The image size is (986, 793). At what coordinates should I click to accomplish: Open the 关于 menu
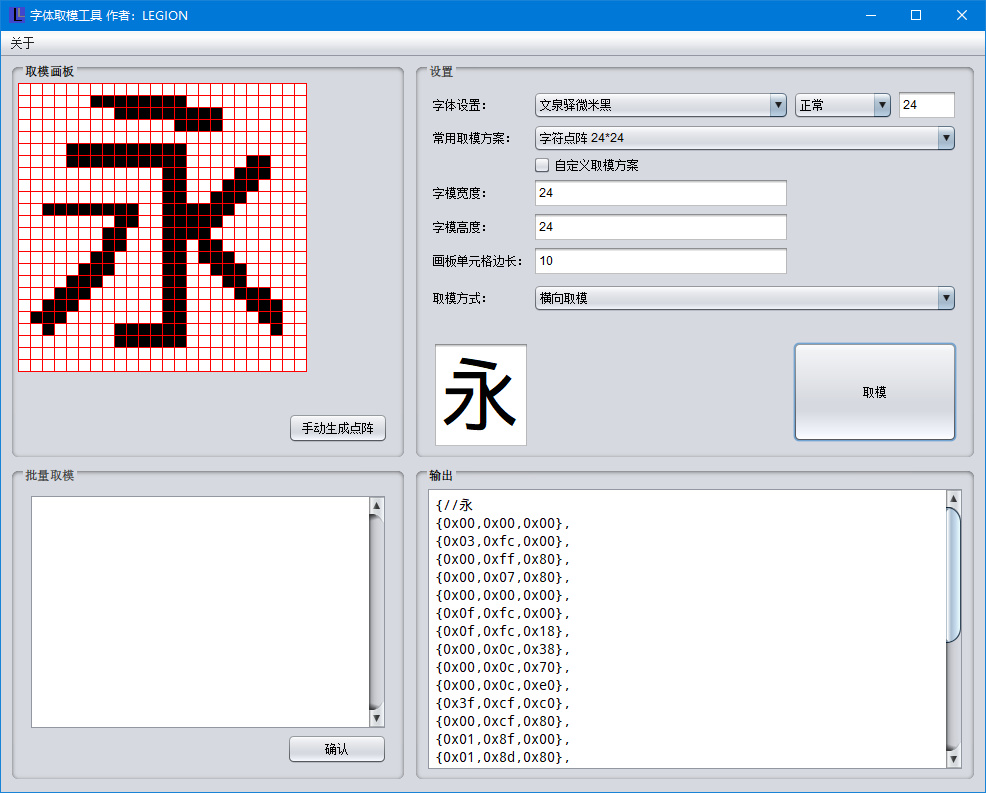tap(21, 43)
